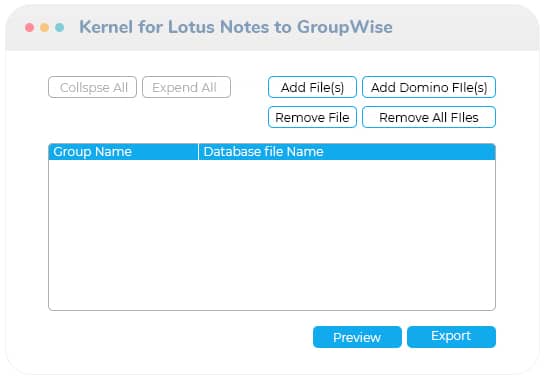
Task: Sort by Group Name column header
Action: pos(123,152)
